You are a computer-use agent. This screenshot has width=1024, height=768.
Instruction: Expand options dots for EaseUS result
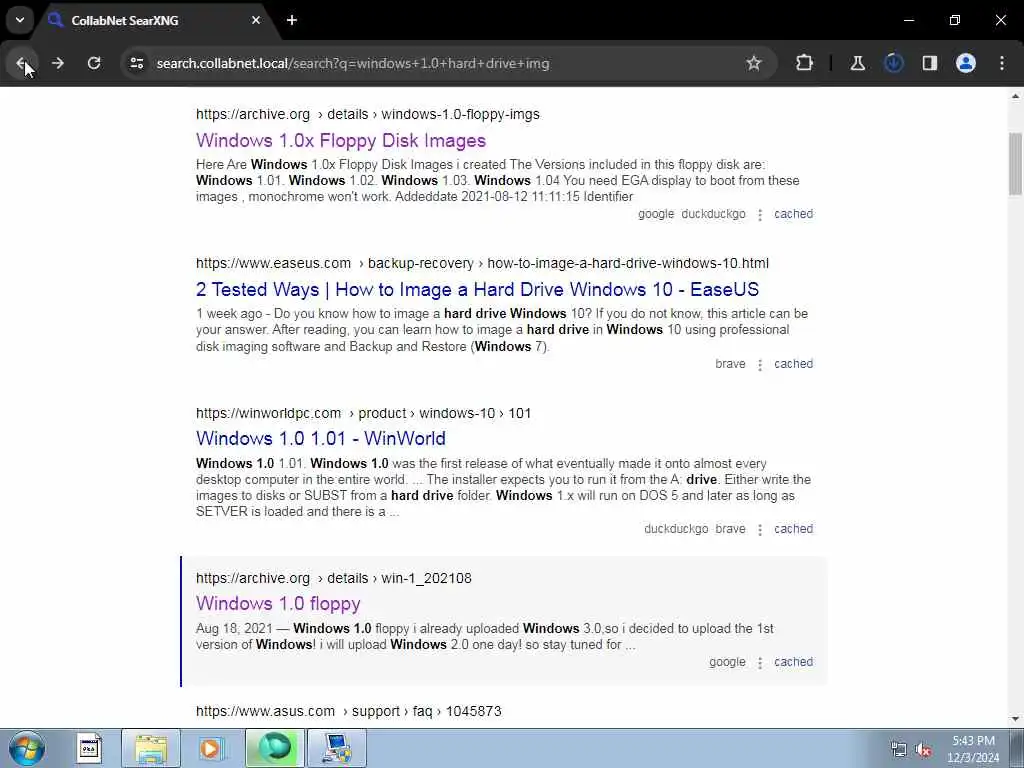(760, 364)
